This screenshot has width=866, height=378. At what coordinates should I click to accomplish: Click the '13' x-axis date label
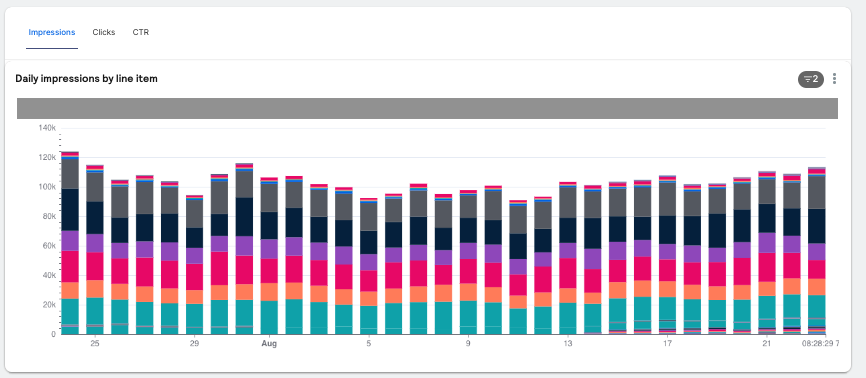click(x=568, y=344)
